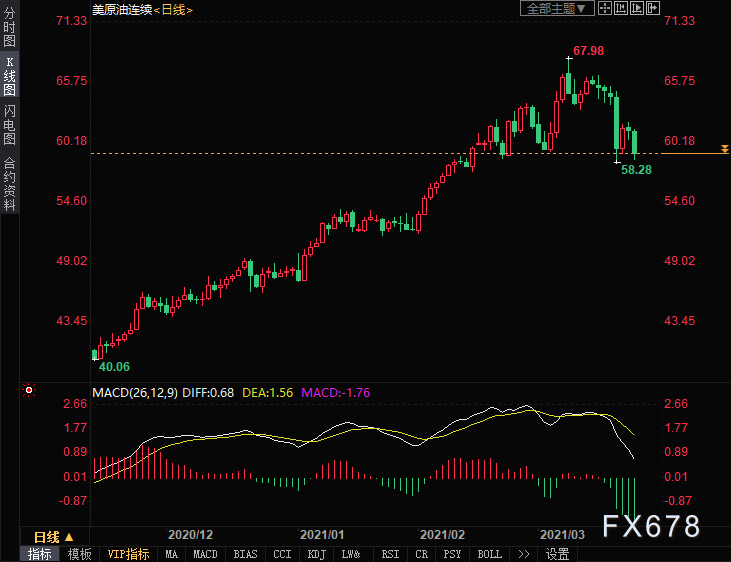Click the chart axes play icon
This screenshot has height=562, width=731.
coord(637,8)
